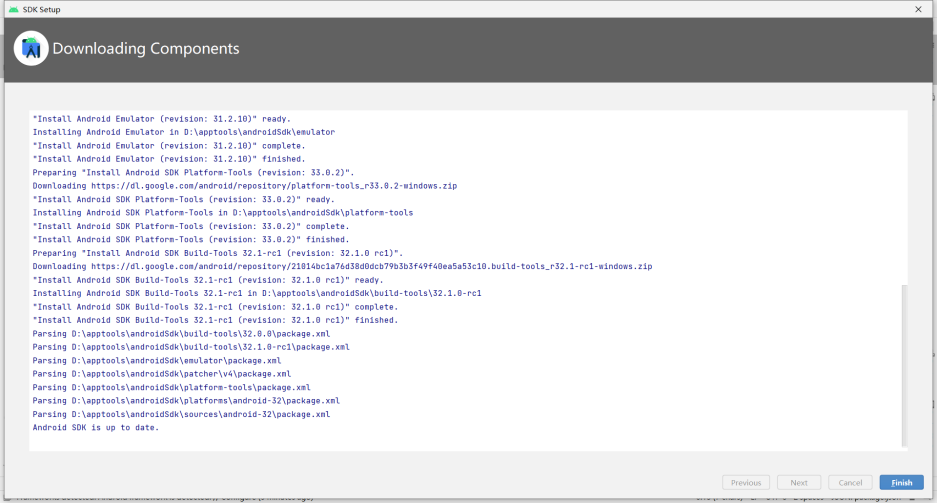Click the 'SDK Setup' window title text
Image resolution: width=937 pixels, height=503 pixels.
click(x=41, y=10)
